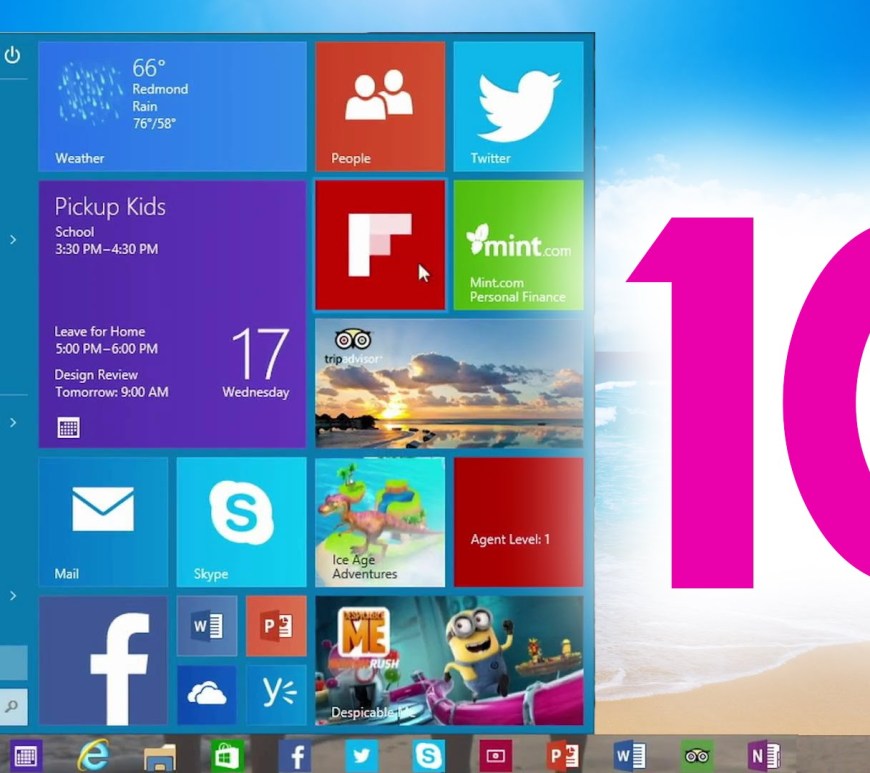Click the search magnifier in Start menu

tap(12, 707)
